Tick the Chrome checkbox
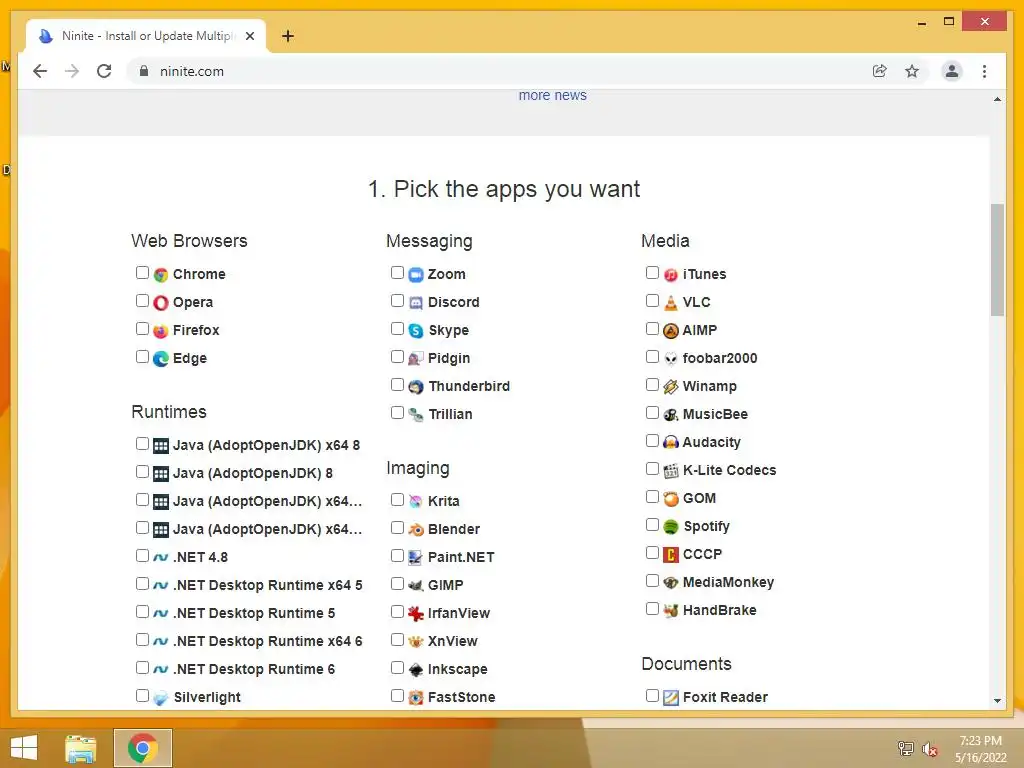Viewport: 1024px width, 768px height. pyautogui.click(x=142, y=272)
